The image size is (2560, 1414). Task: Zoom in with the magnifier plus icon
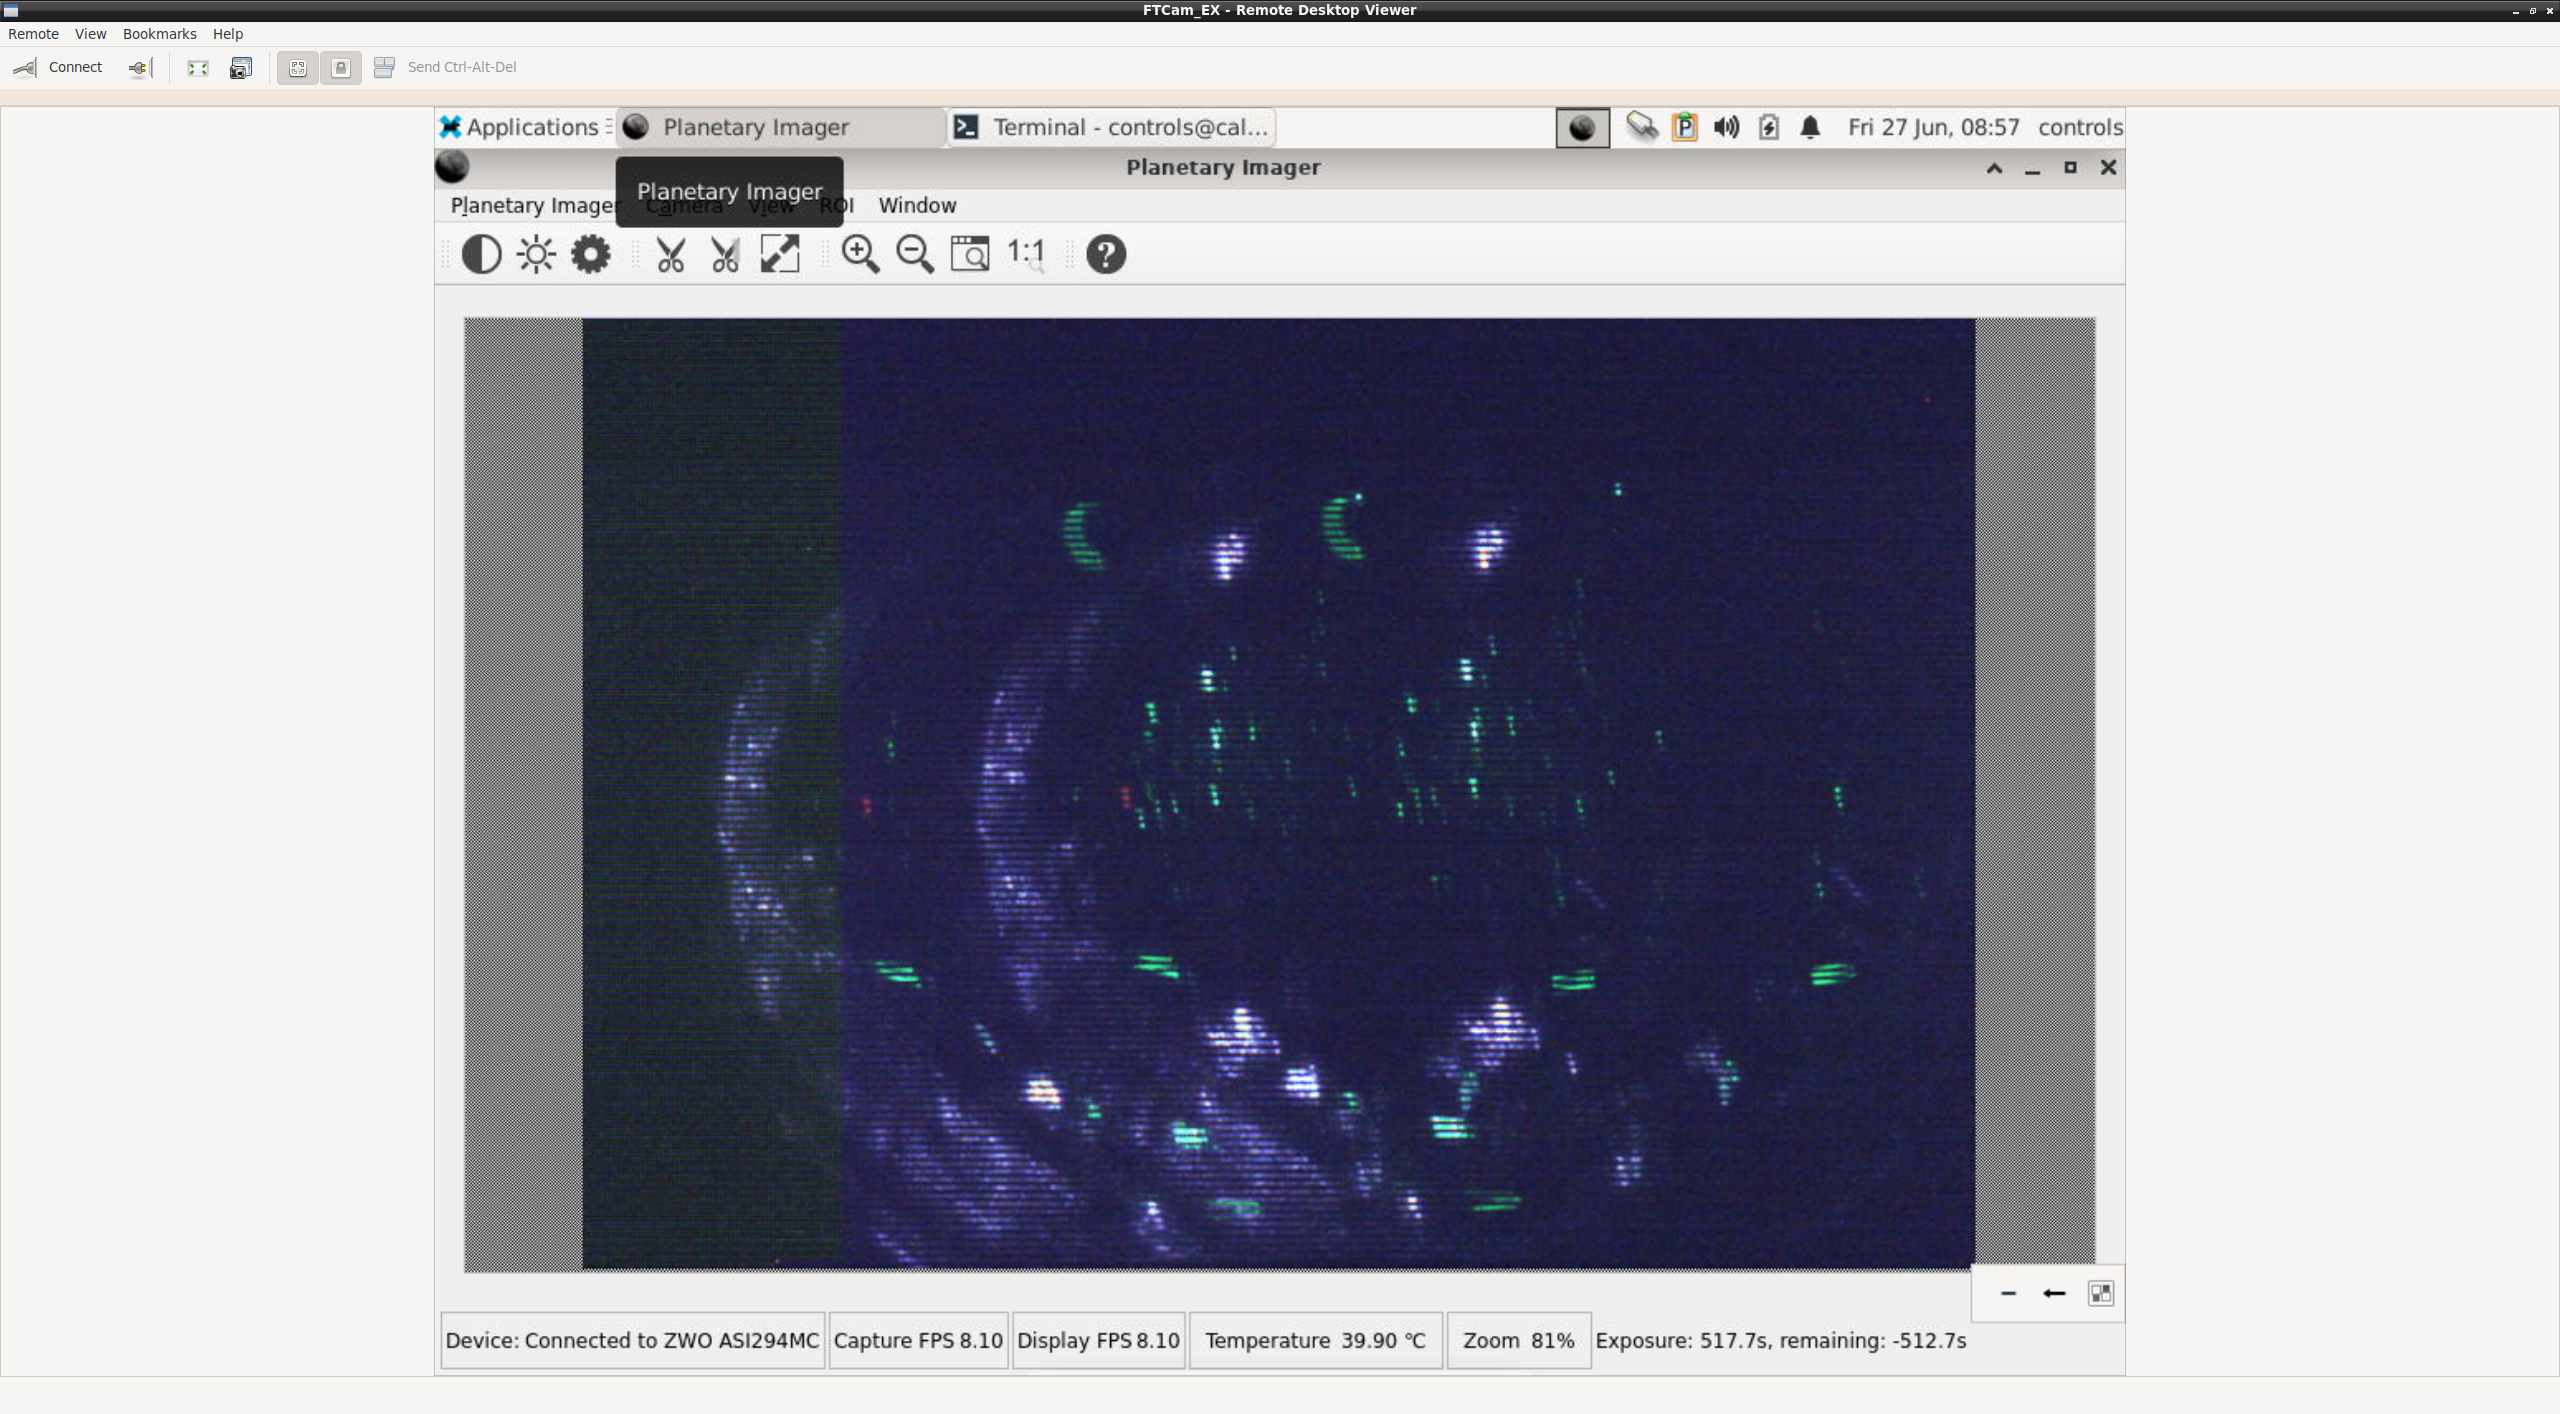(x=860, y=254)
